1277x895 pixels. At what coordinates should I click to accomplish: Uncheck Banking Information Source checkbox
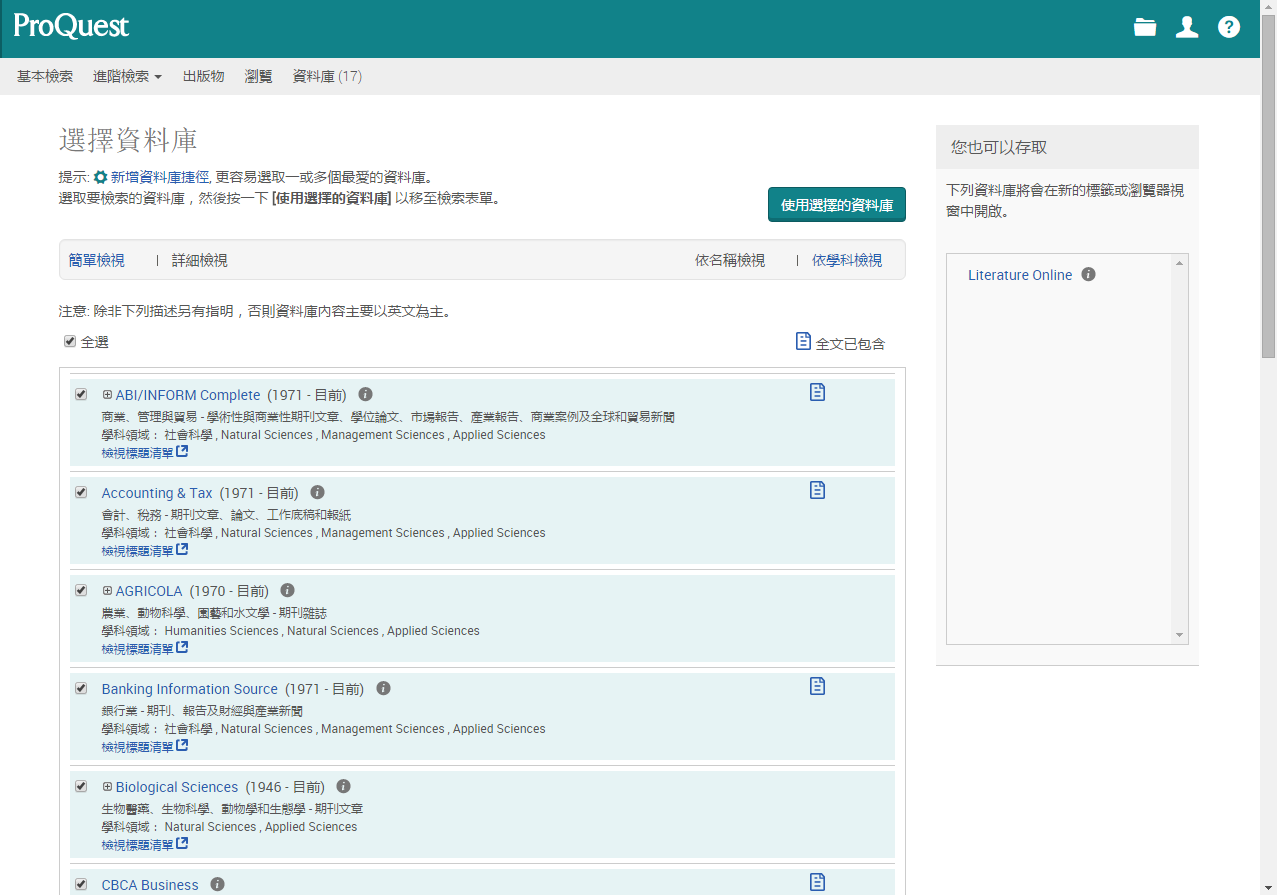(81, 688)
